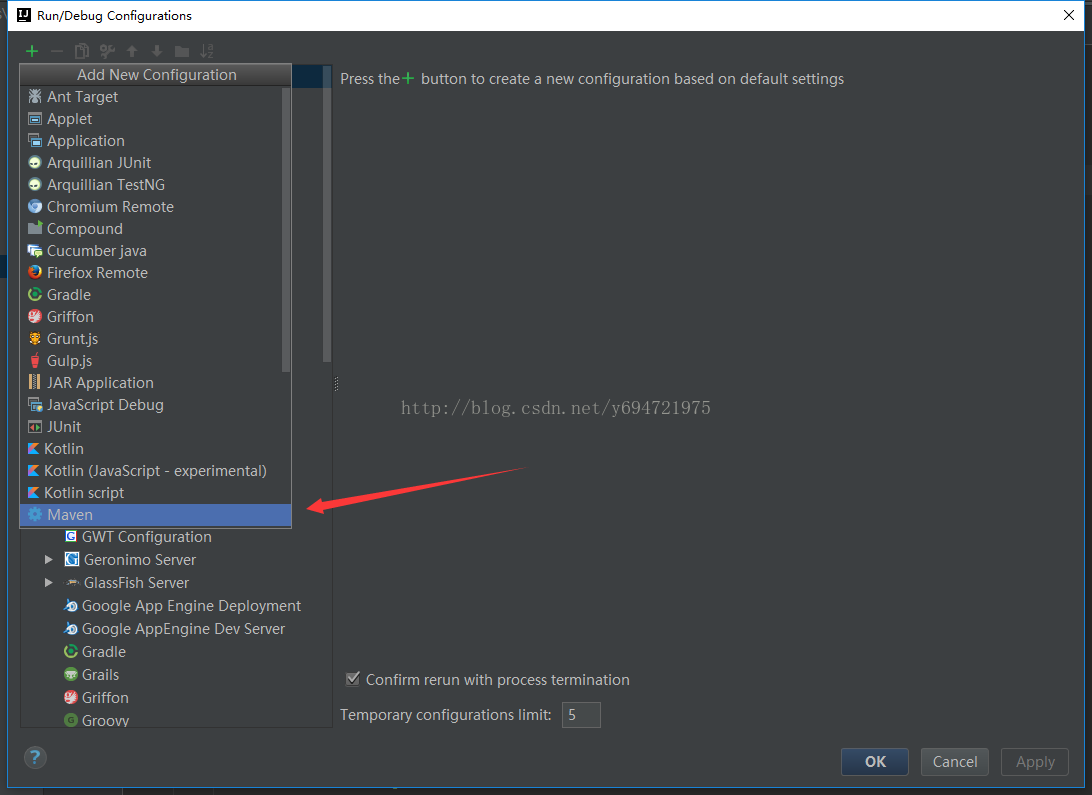Image resolution: width=1092 pixels, height=795 pixels.
Task: Click the Cancel button
Action: (955, 762)
